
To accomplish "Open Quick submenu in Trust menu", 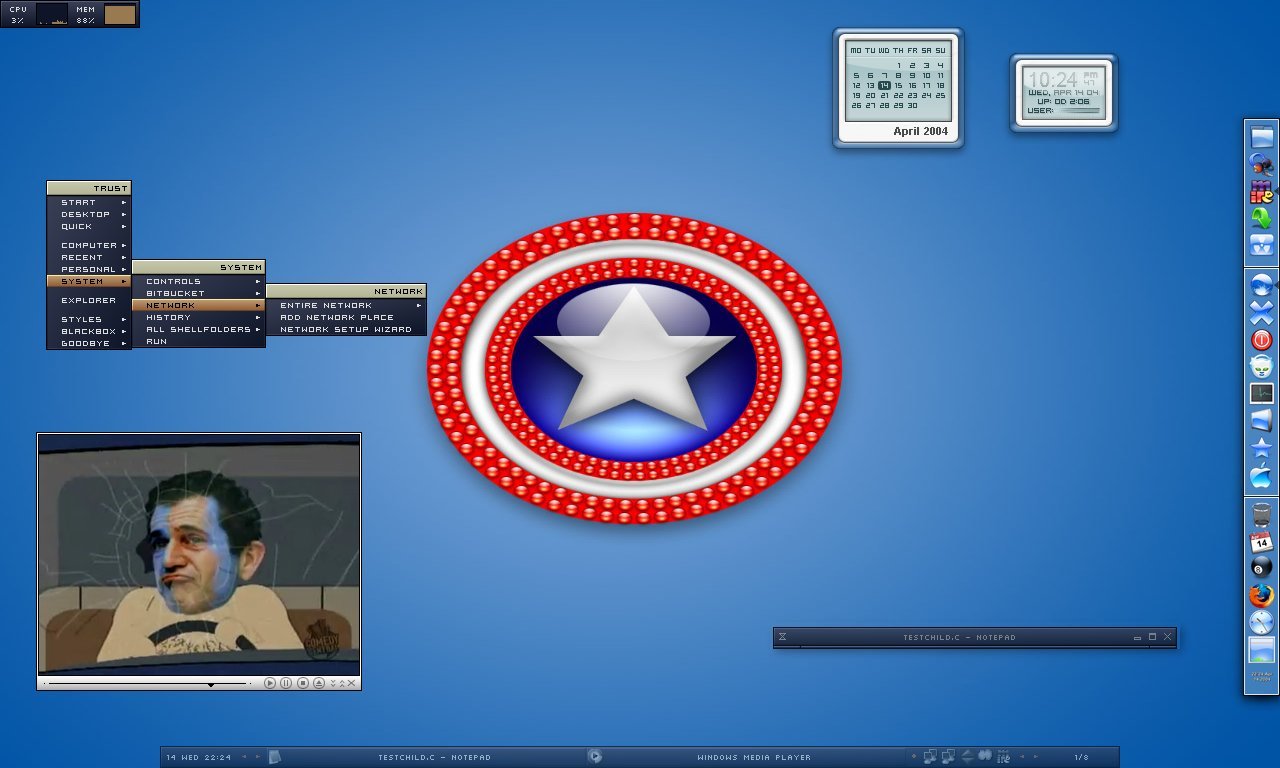I will tap(89, 226).
